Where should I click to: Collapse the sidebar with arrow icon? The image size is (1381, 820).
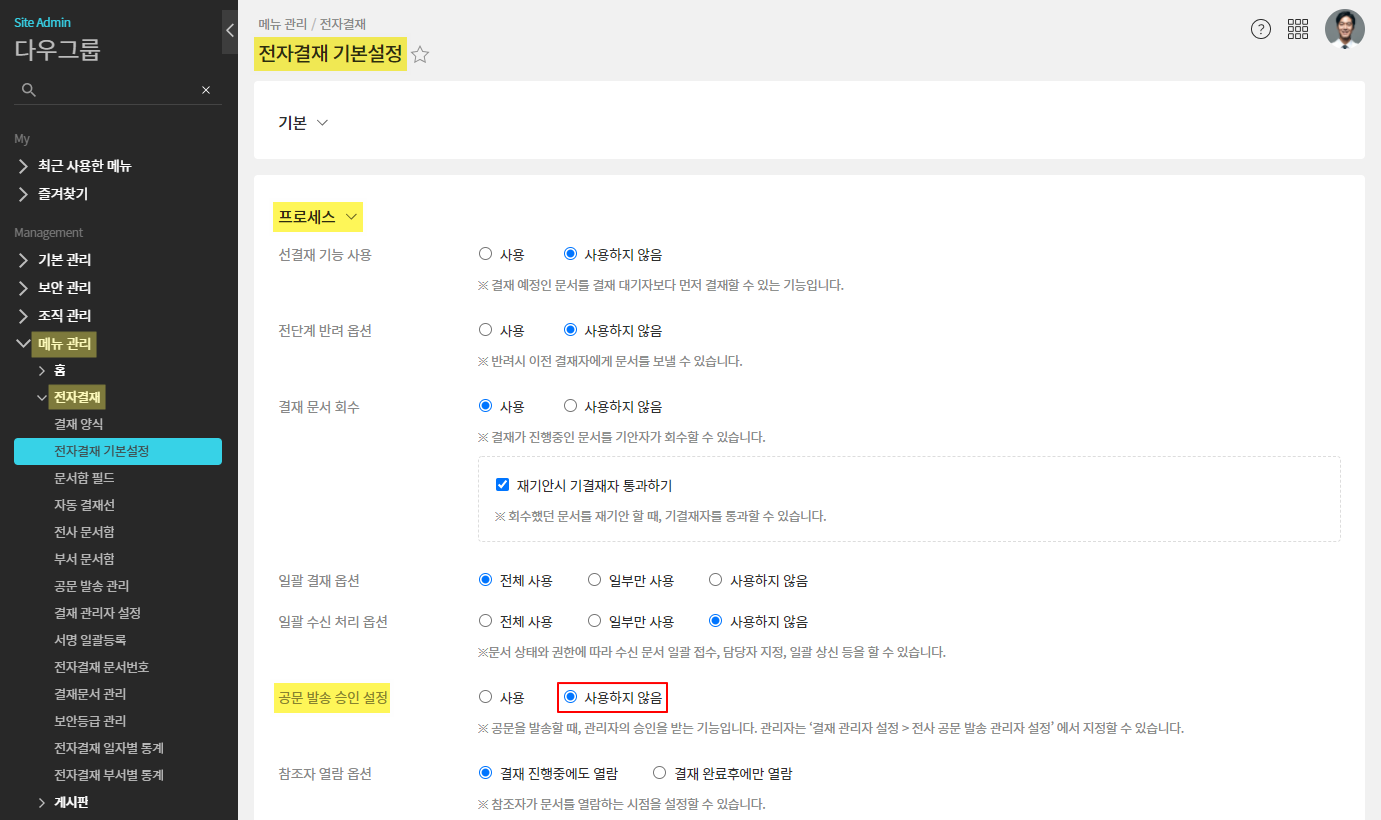pyautogui.click(x=229, y=30)
